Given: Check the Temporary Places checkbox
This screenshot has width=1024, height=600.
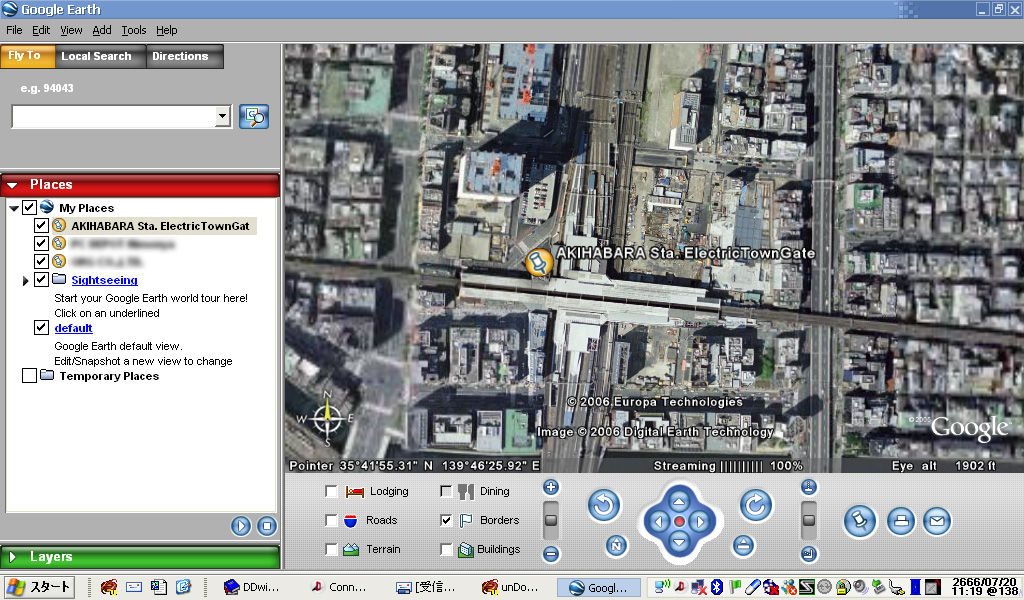Looking at the screenshot, I should [29, 375].
